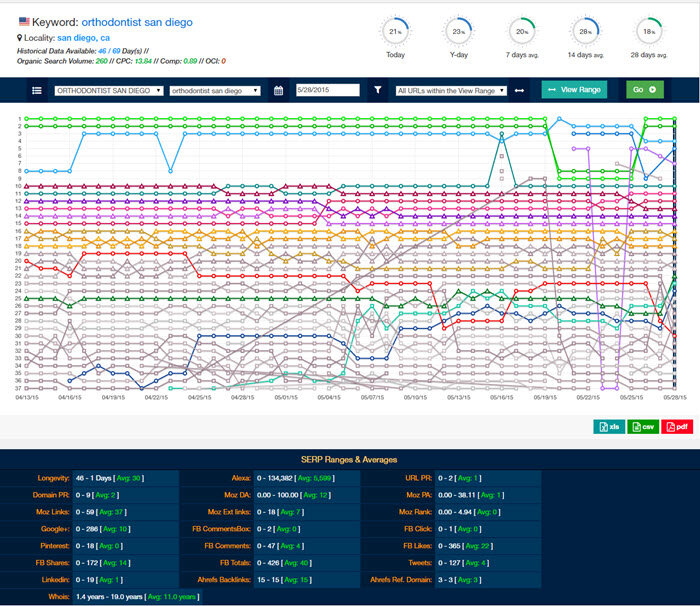Export chart as pdf file
Image resolution: width=700 pixels, height=606 pixels.
[x=677, y=427]
